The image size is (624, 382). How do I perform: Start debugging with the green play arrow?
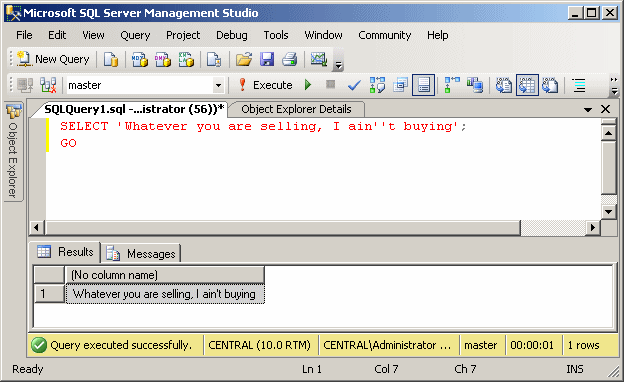pyautogui.click(x=308, y=85)
